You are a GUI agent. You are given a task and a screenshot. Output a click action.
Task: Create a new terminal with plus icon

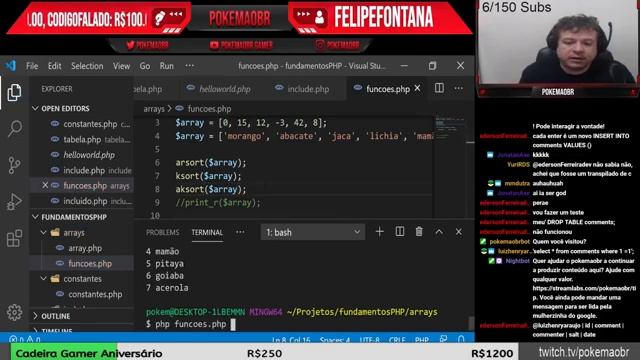[x=380, y=232]
